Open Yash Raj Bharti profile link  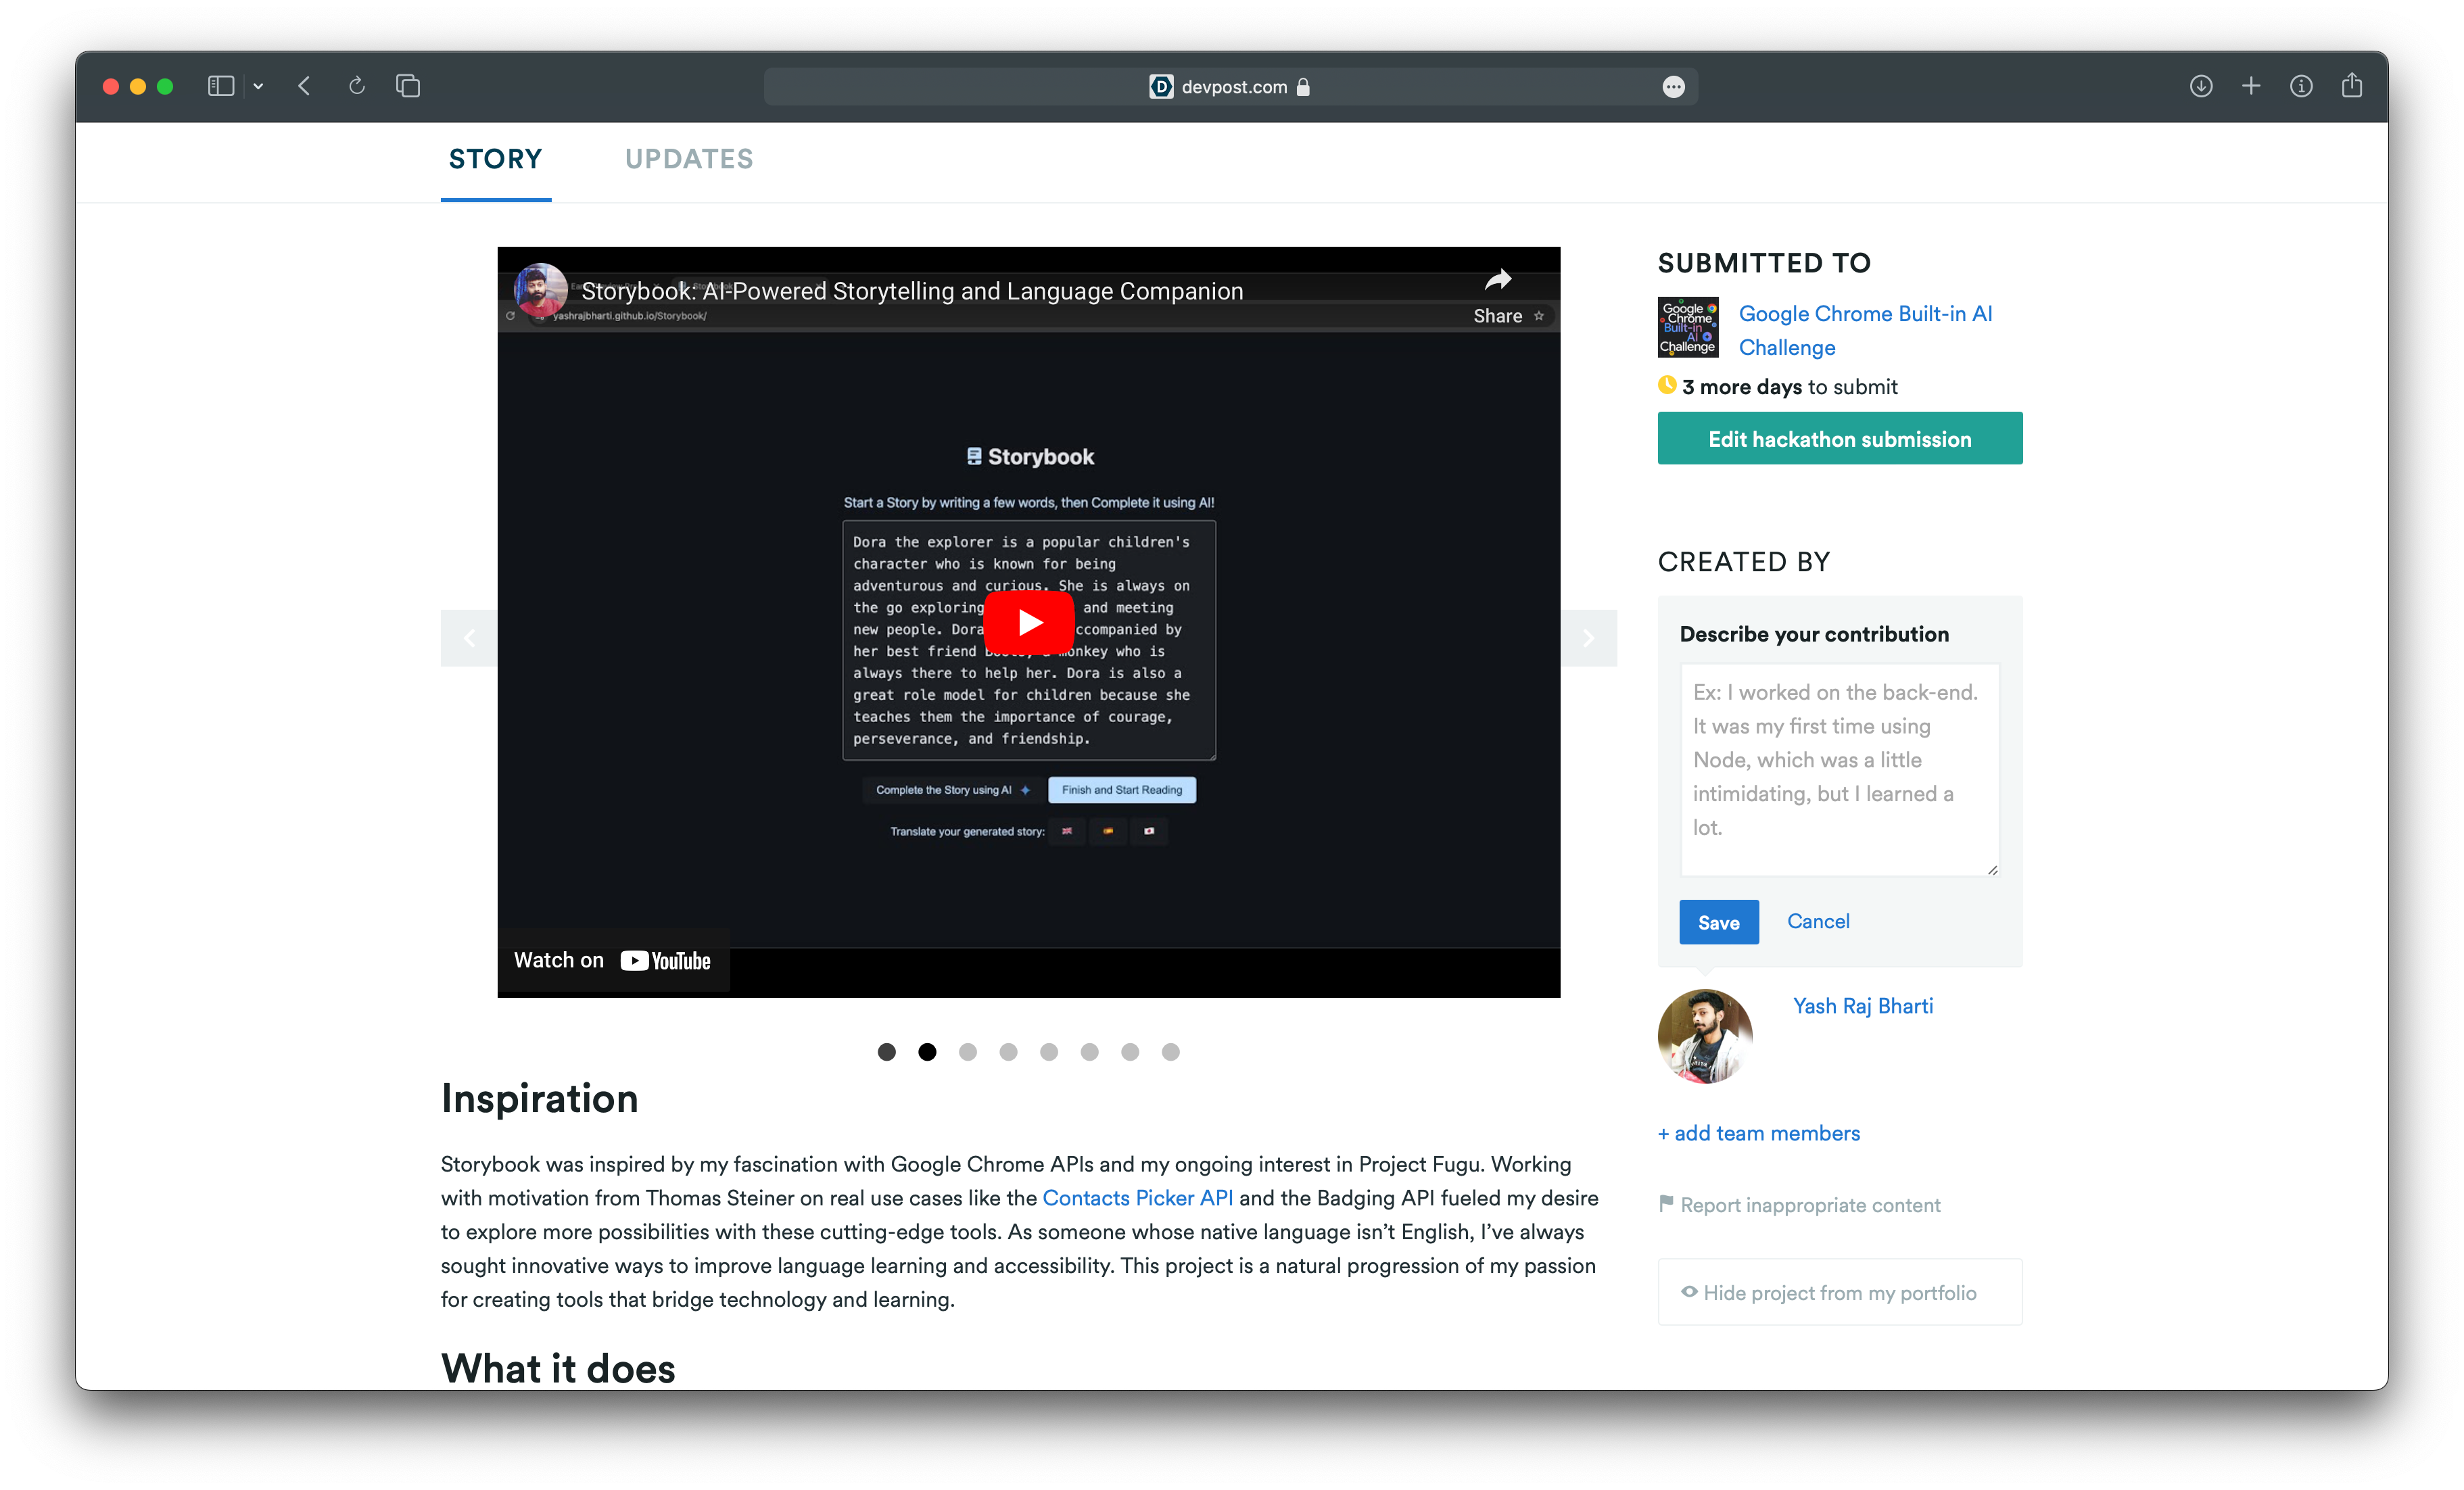coord(1862,1006)
